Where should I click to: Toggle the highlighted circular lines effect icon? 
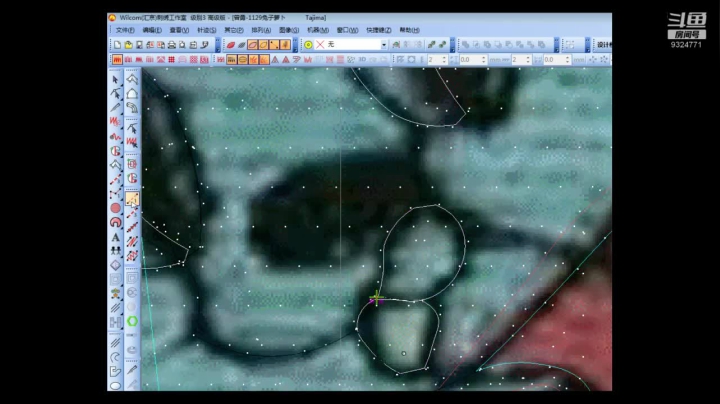point(242,60)
